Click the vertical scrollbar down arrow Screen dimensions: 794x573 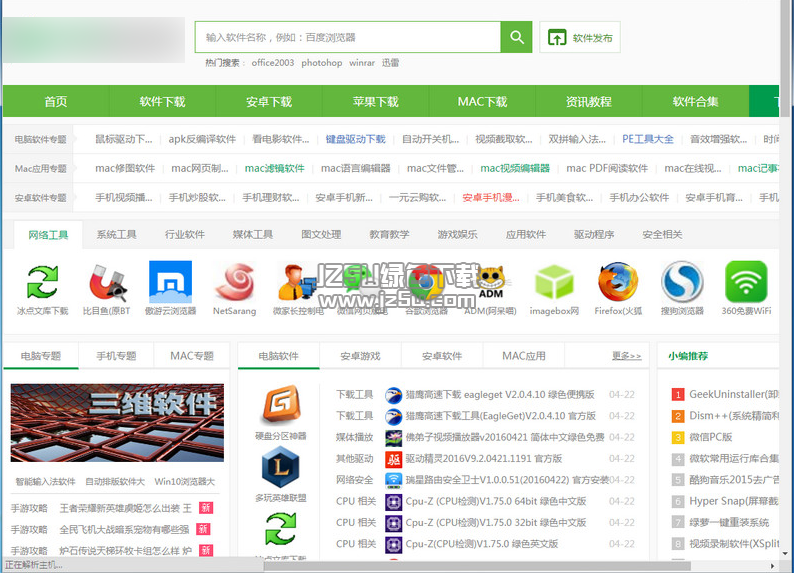[785, 554]
